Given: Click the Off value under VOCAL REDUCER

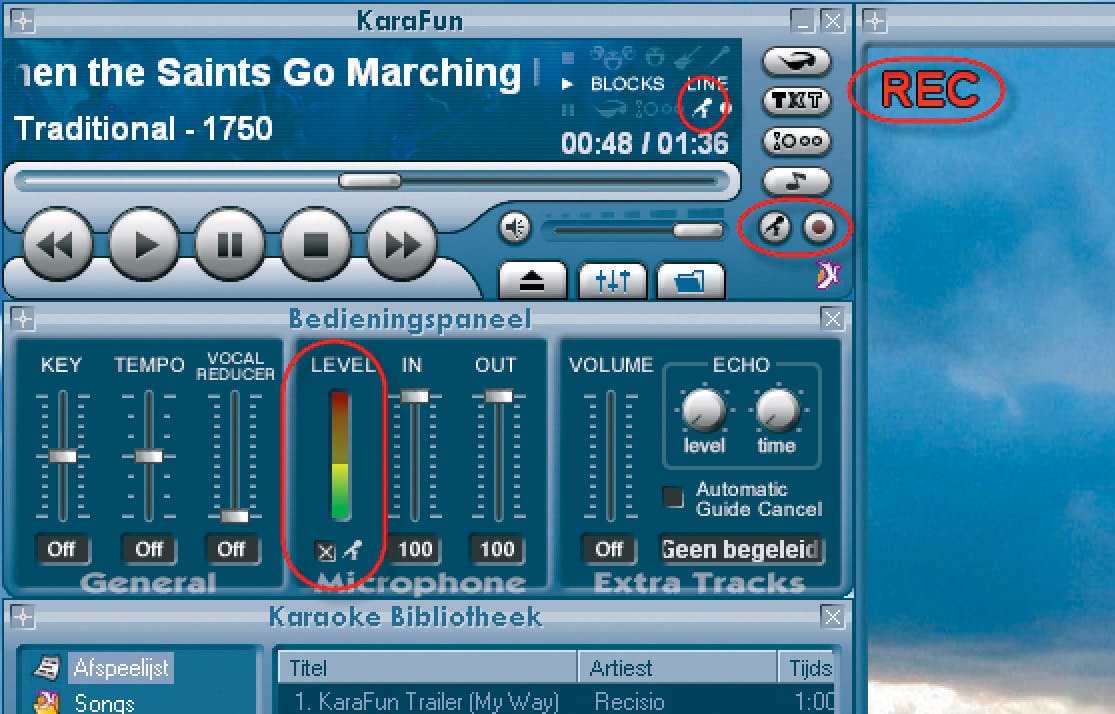Looking at the screenshot, I should tap(231, 549).
